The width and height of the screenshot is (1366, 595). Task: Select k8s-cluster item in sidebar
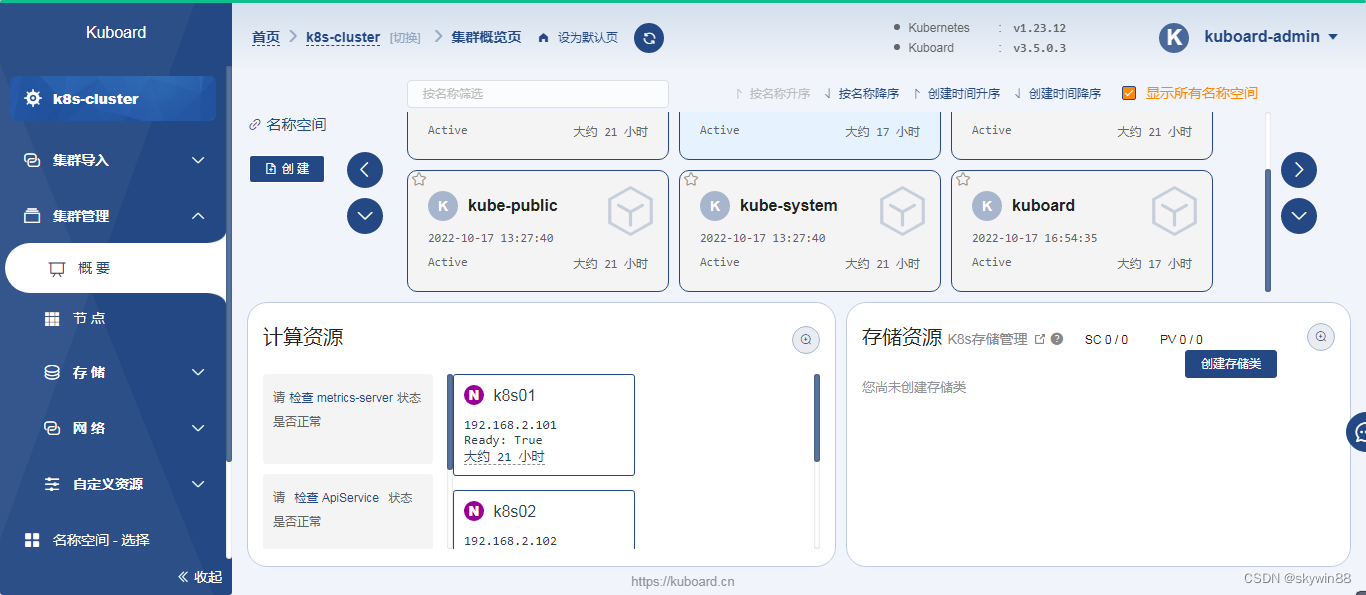coord(113,98)
